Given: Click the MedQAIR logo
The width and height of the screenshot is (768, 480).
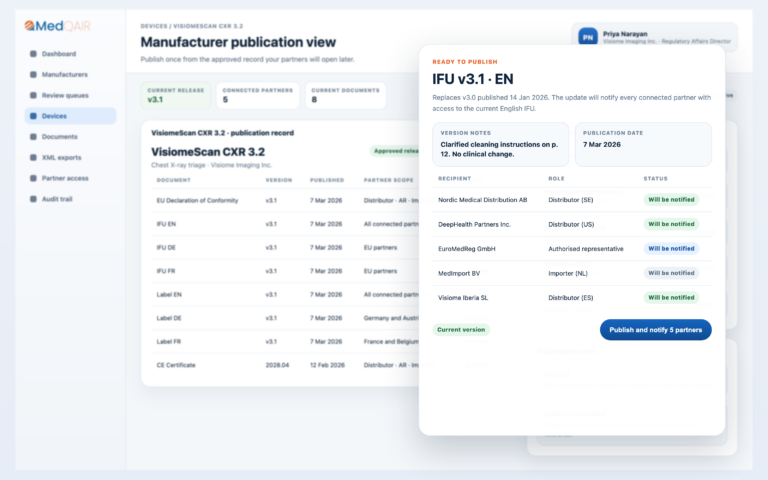Looking at the screenshot, I should pyautogui.click(x=57, y=26).
